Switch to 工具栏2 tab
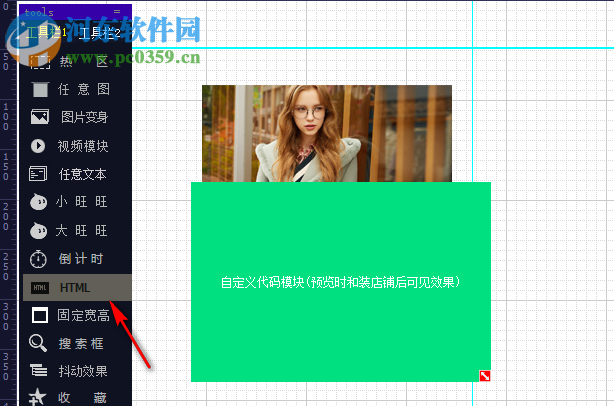The width and height of the screenshot is (614, 406). tap(99, 33)
